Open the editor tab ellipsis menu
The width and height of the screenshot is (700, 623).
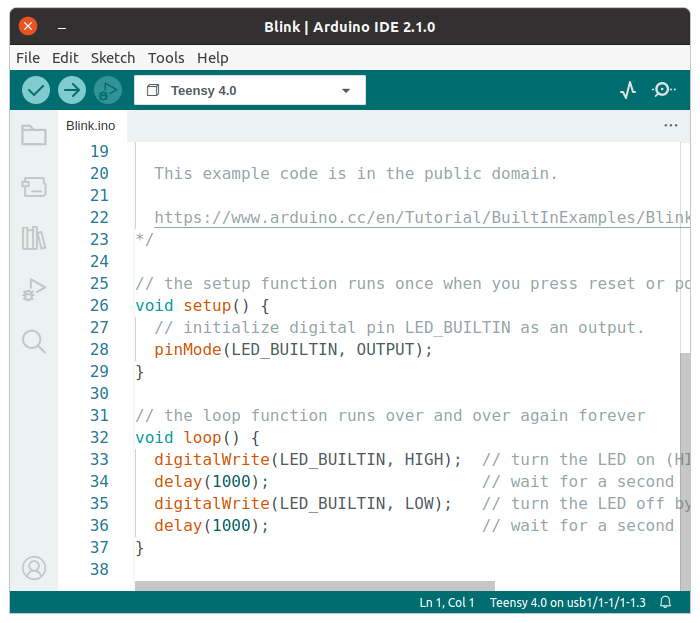click(x=671, y=126)
